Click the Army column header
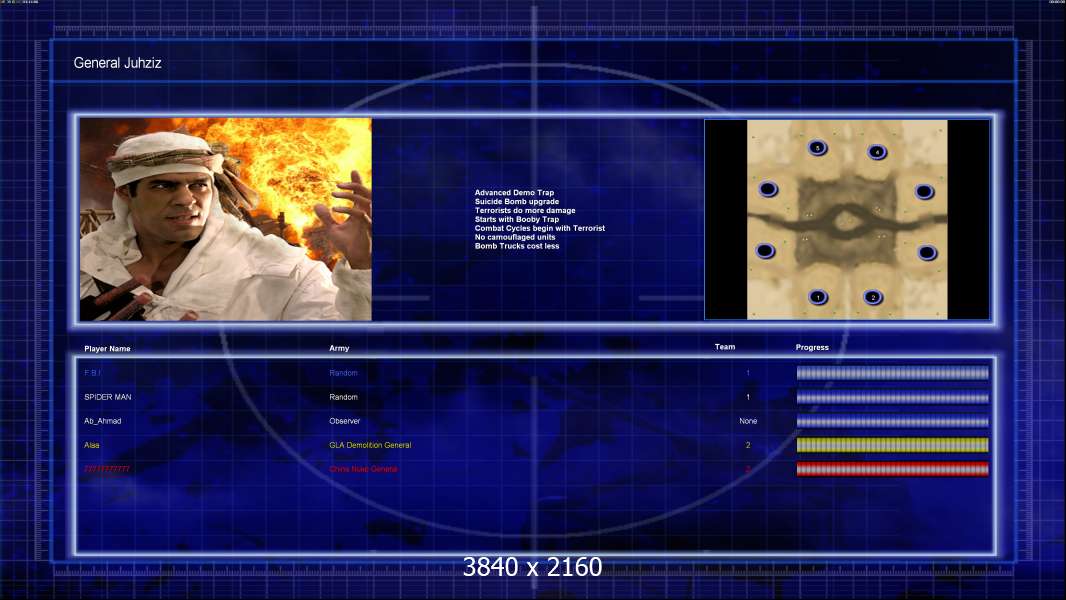The image size is (1066, 600). point(339,348)
